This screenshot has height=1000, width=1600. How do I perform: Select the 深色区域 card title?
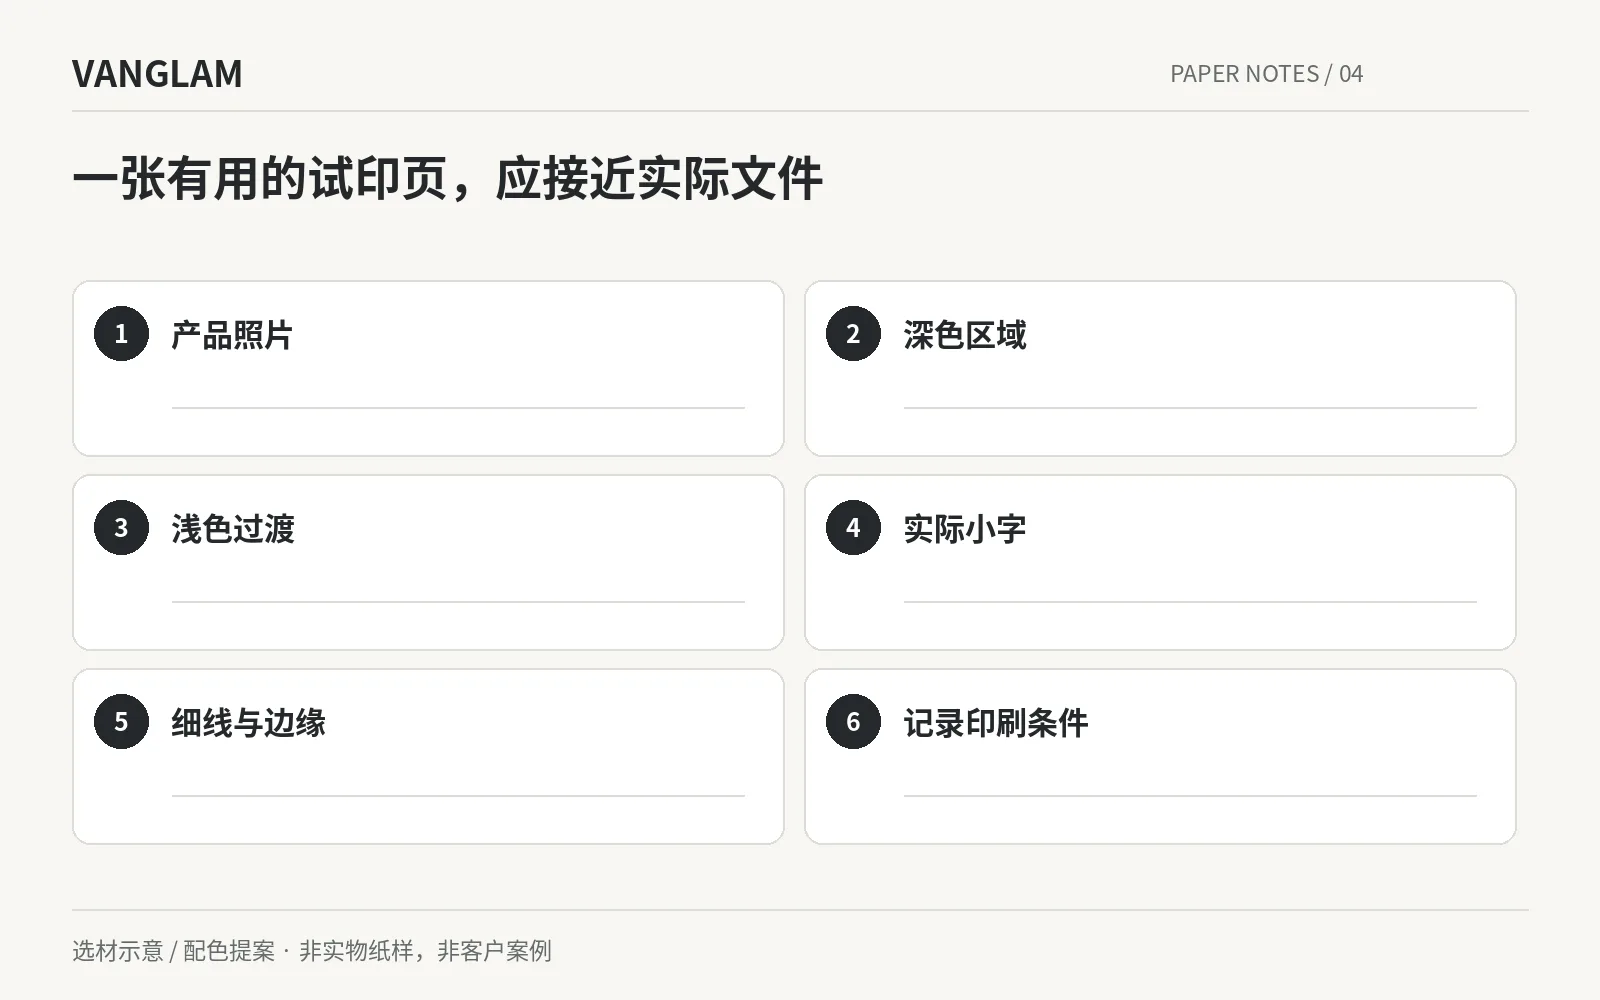[x=965, y=335]
